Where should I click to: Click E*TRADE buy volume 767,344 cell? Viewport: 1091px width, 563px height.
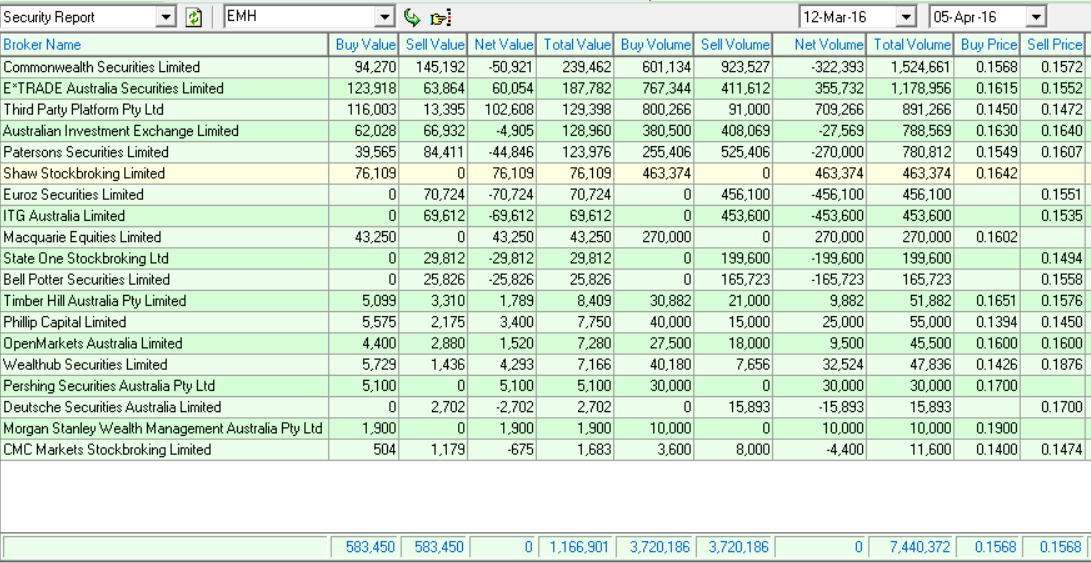point(654,88)
